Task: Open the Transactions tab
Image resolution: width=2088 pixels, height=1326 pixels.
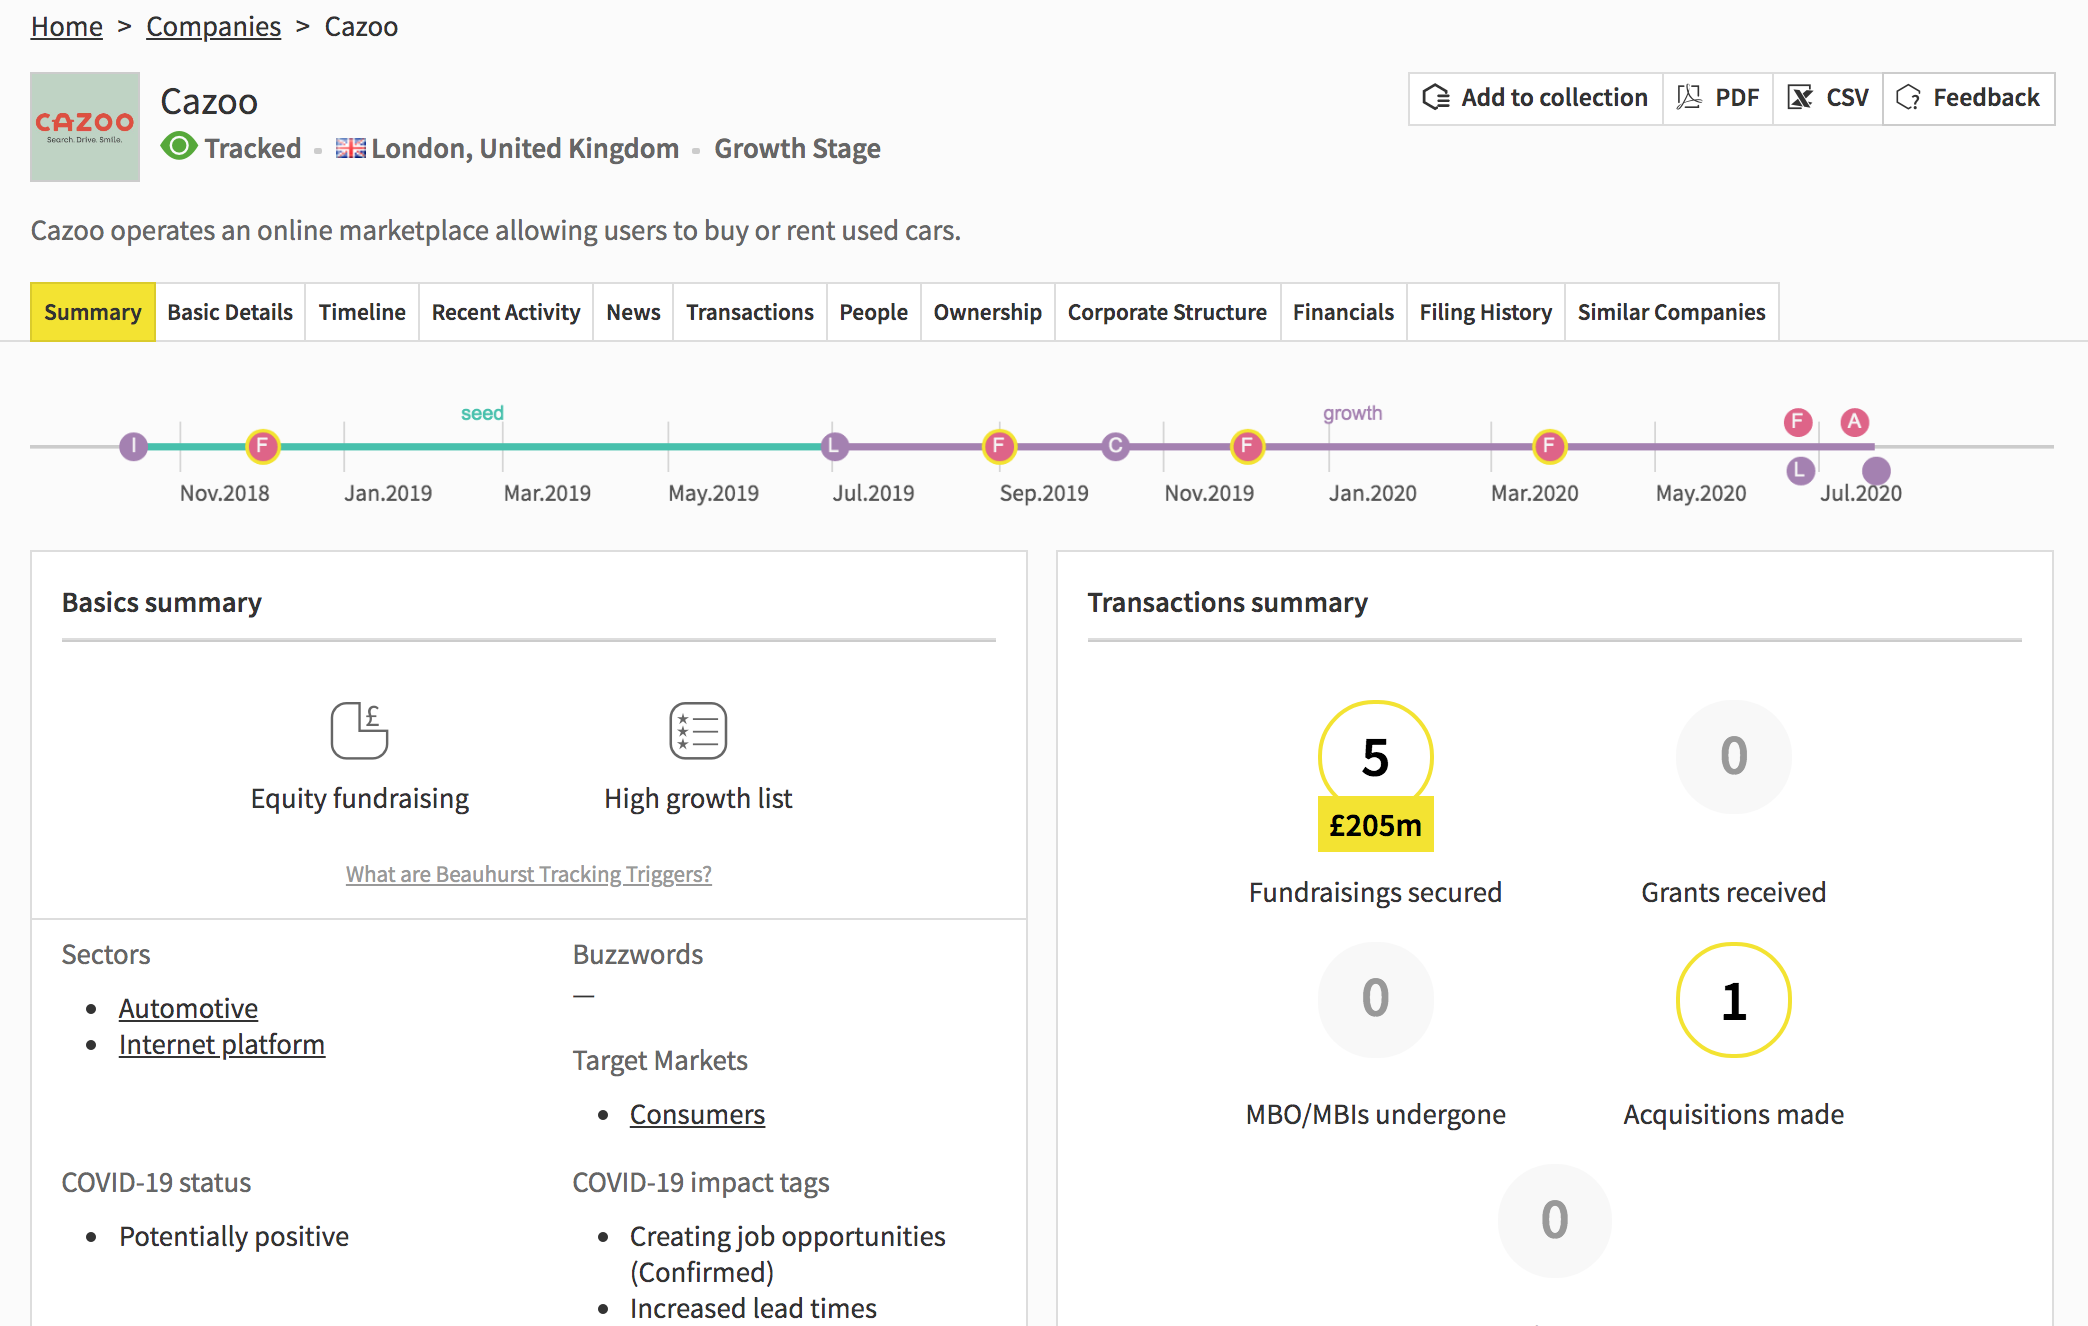Action: tap(750, 312)
